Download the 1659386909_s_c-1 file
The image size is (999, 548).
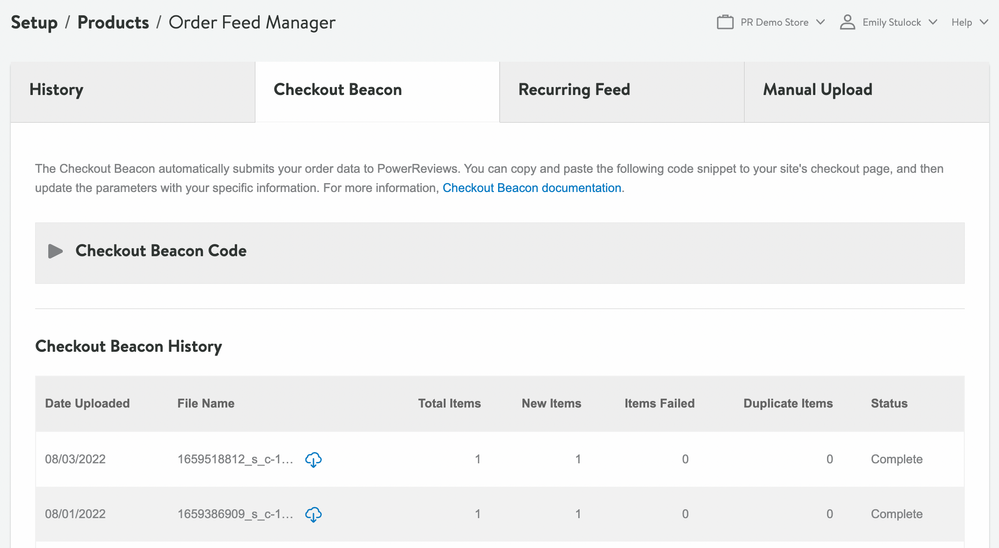click(313, 514)
